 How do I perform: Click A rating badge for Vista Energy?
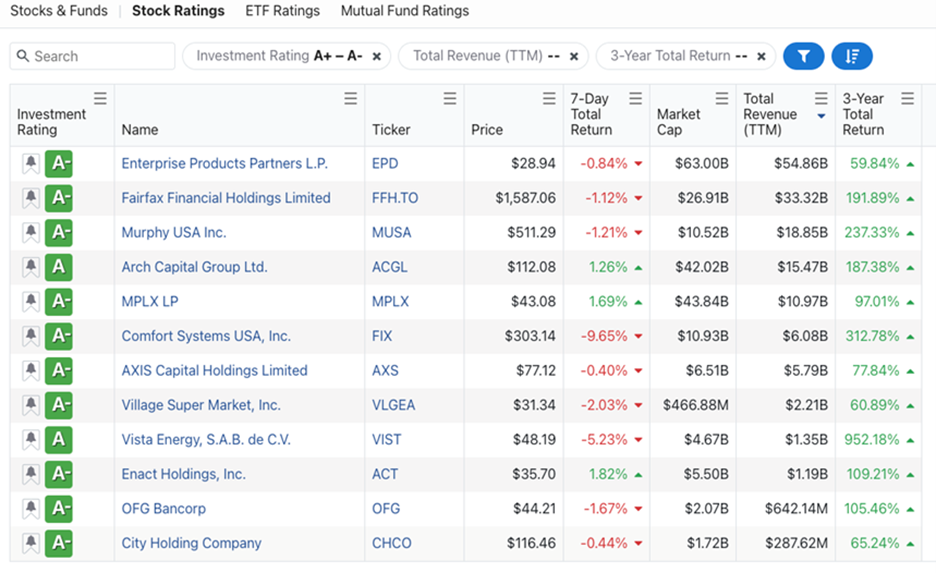(58, 440)
